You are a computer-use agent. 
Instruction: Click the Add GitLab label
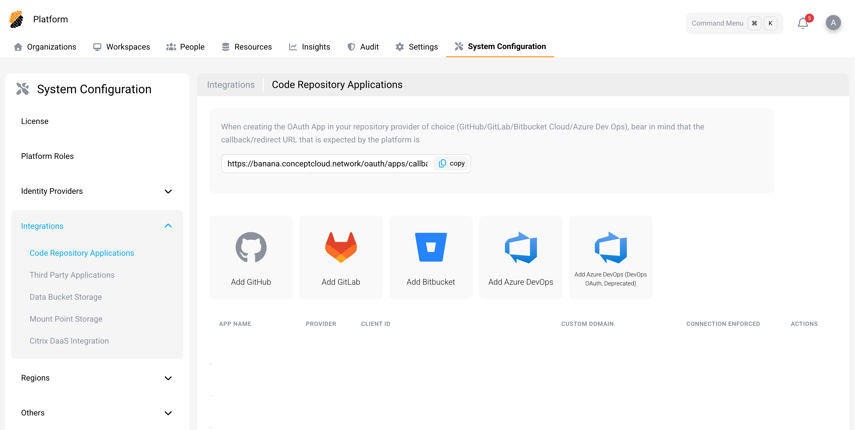click(x=341, y=282)
